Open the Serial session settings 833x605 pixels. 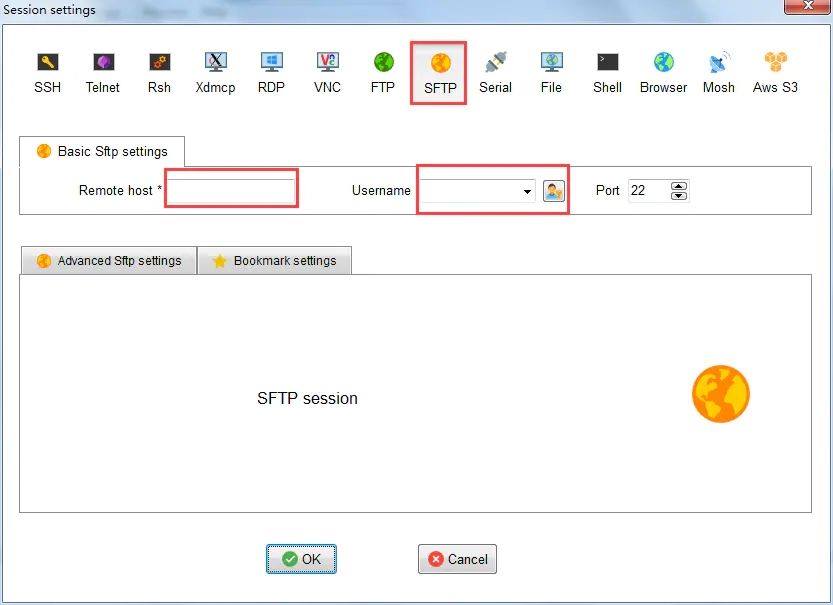495,70
